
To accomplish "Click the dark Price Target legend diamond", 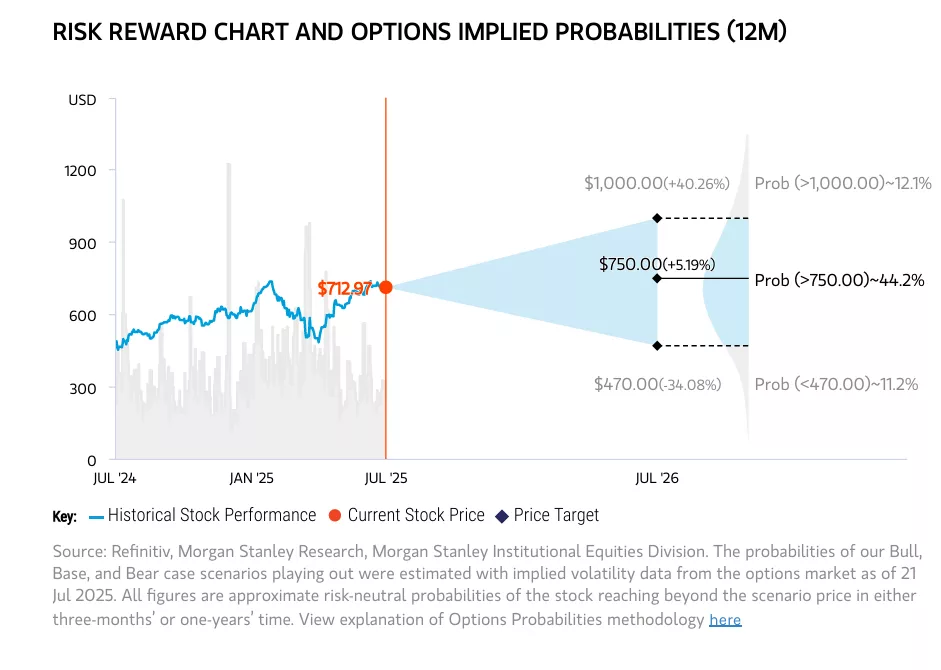I will (x=502, y=516).
